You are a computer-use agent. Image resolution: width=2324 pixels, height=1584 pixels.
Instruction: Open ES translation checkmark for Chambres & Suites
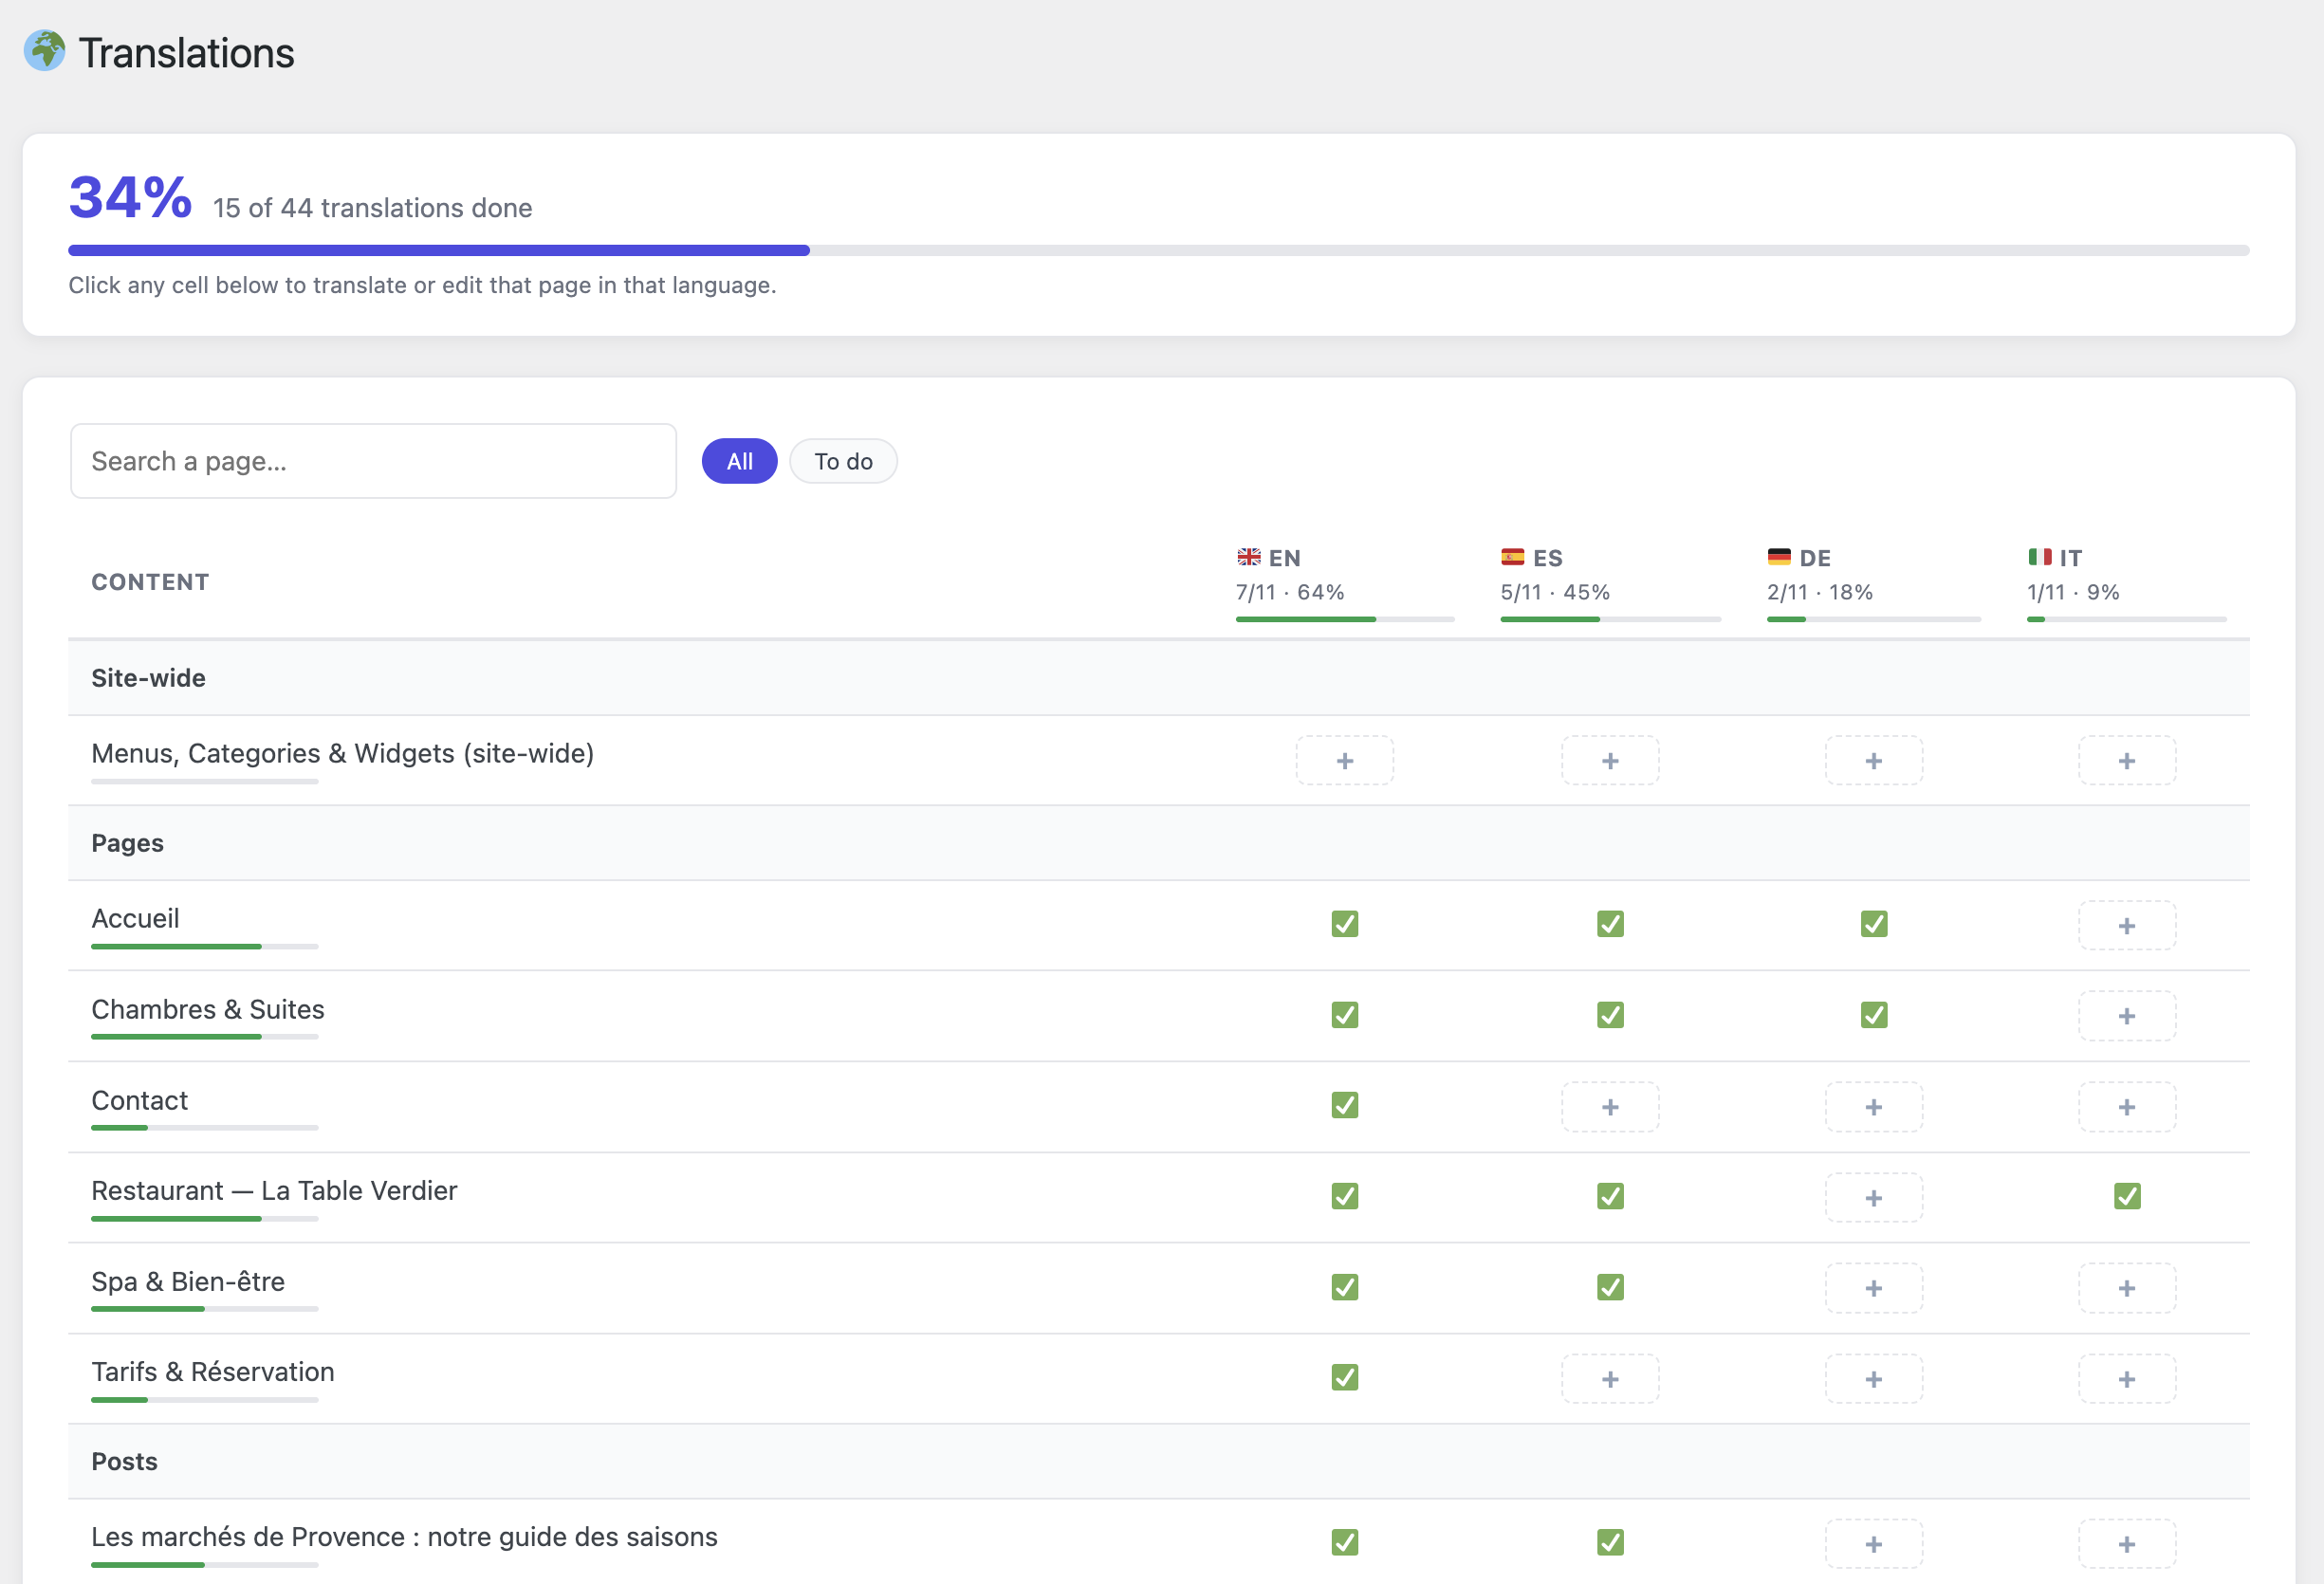coord(1610,1015)
